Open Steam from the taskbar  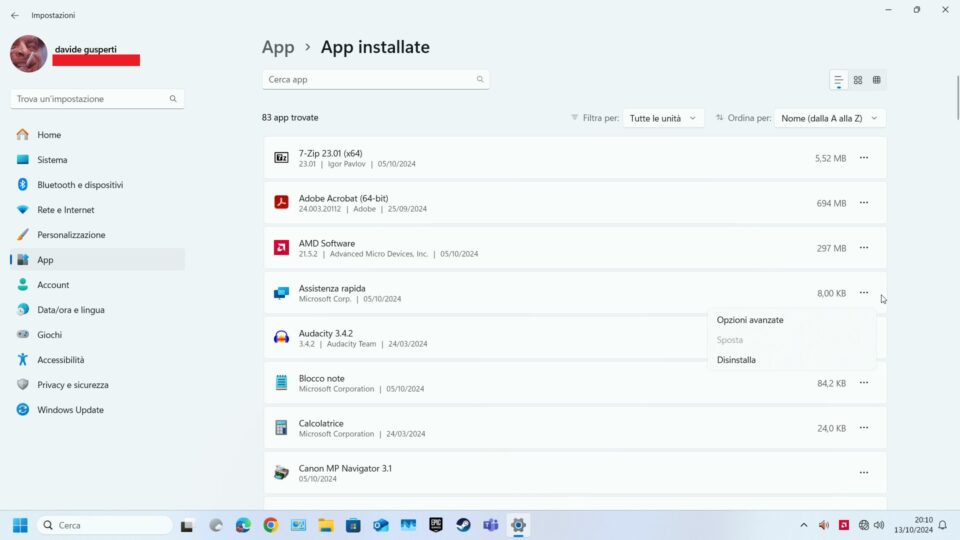tap(464, 525)
